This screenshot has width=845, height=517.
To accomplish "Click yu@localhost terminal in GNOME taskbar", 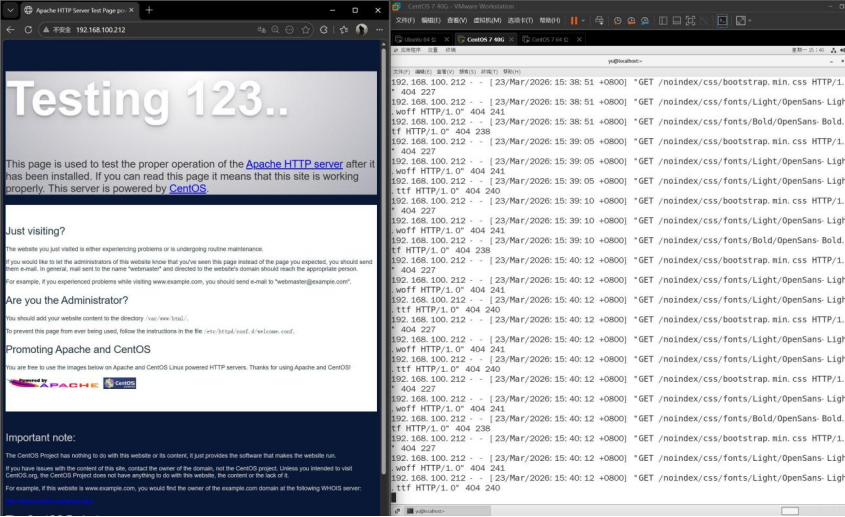I will (x=447, y=511).
